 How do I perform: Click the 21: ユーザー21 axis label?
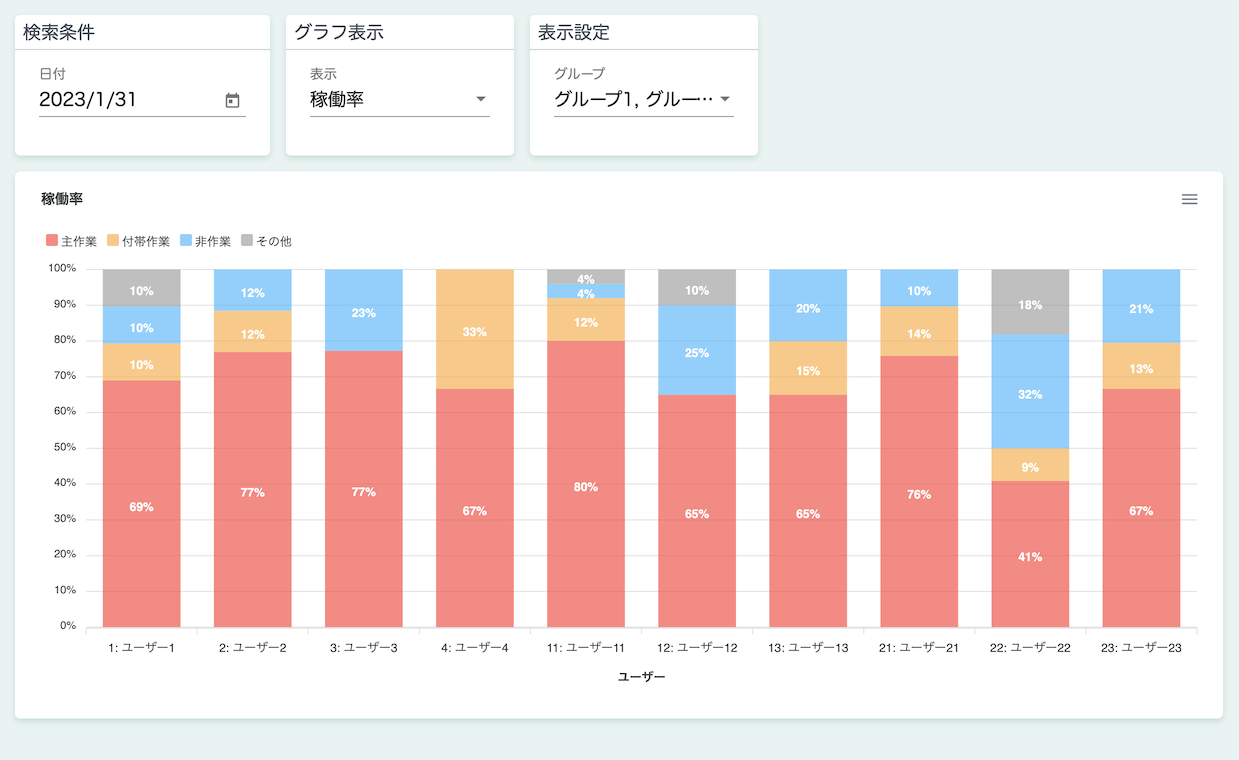point(918,648)
